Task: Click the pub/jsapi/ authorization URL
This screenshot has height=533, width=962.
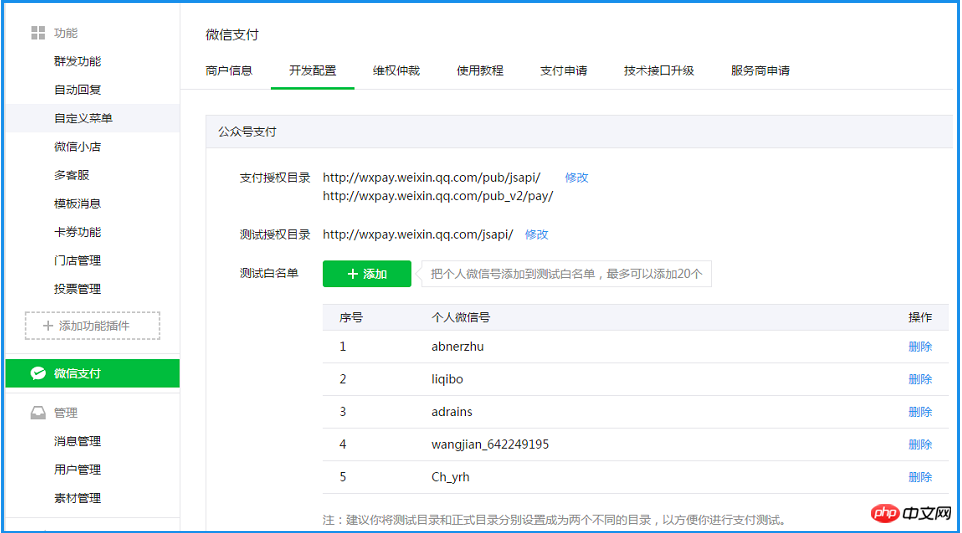Action: (x=431, y=177)
